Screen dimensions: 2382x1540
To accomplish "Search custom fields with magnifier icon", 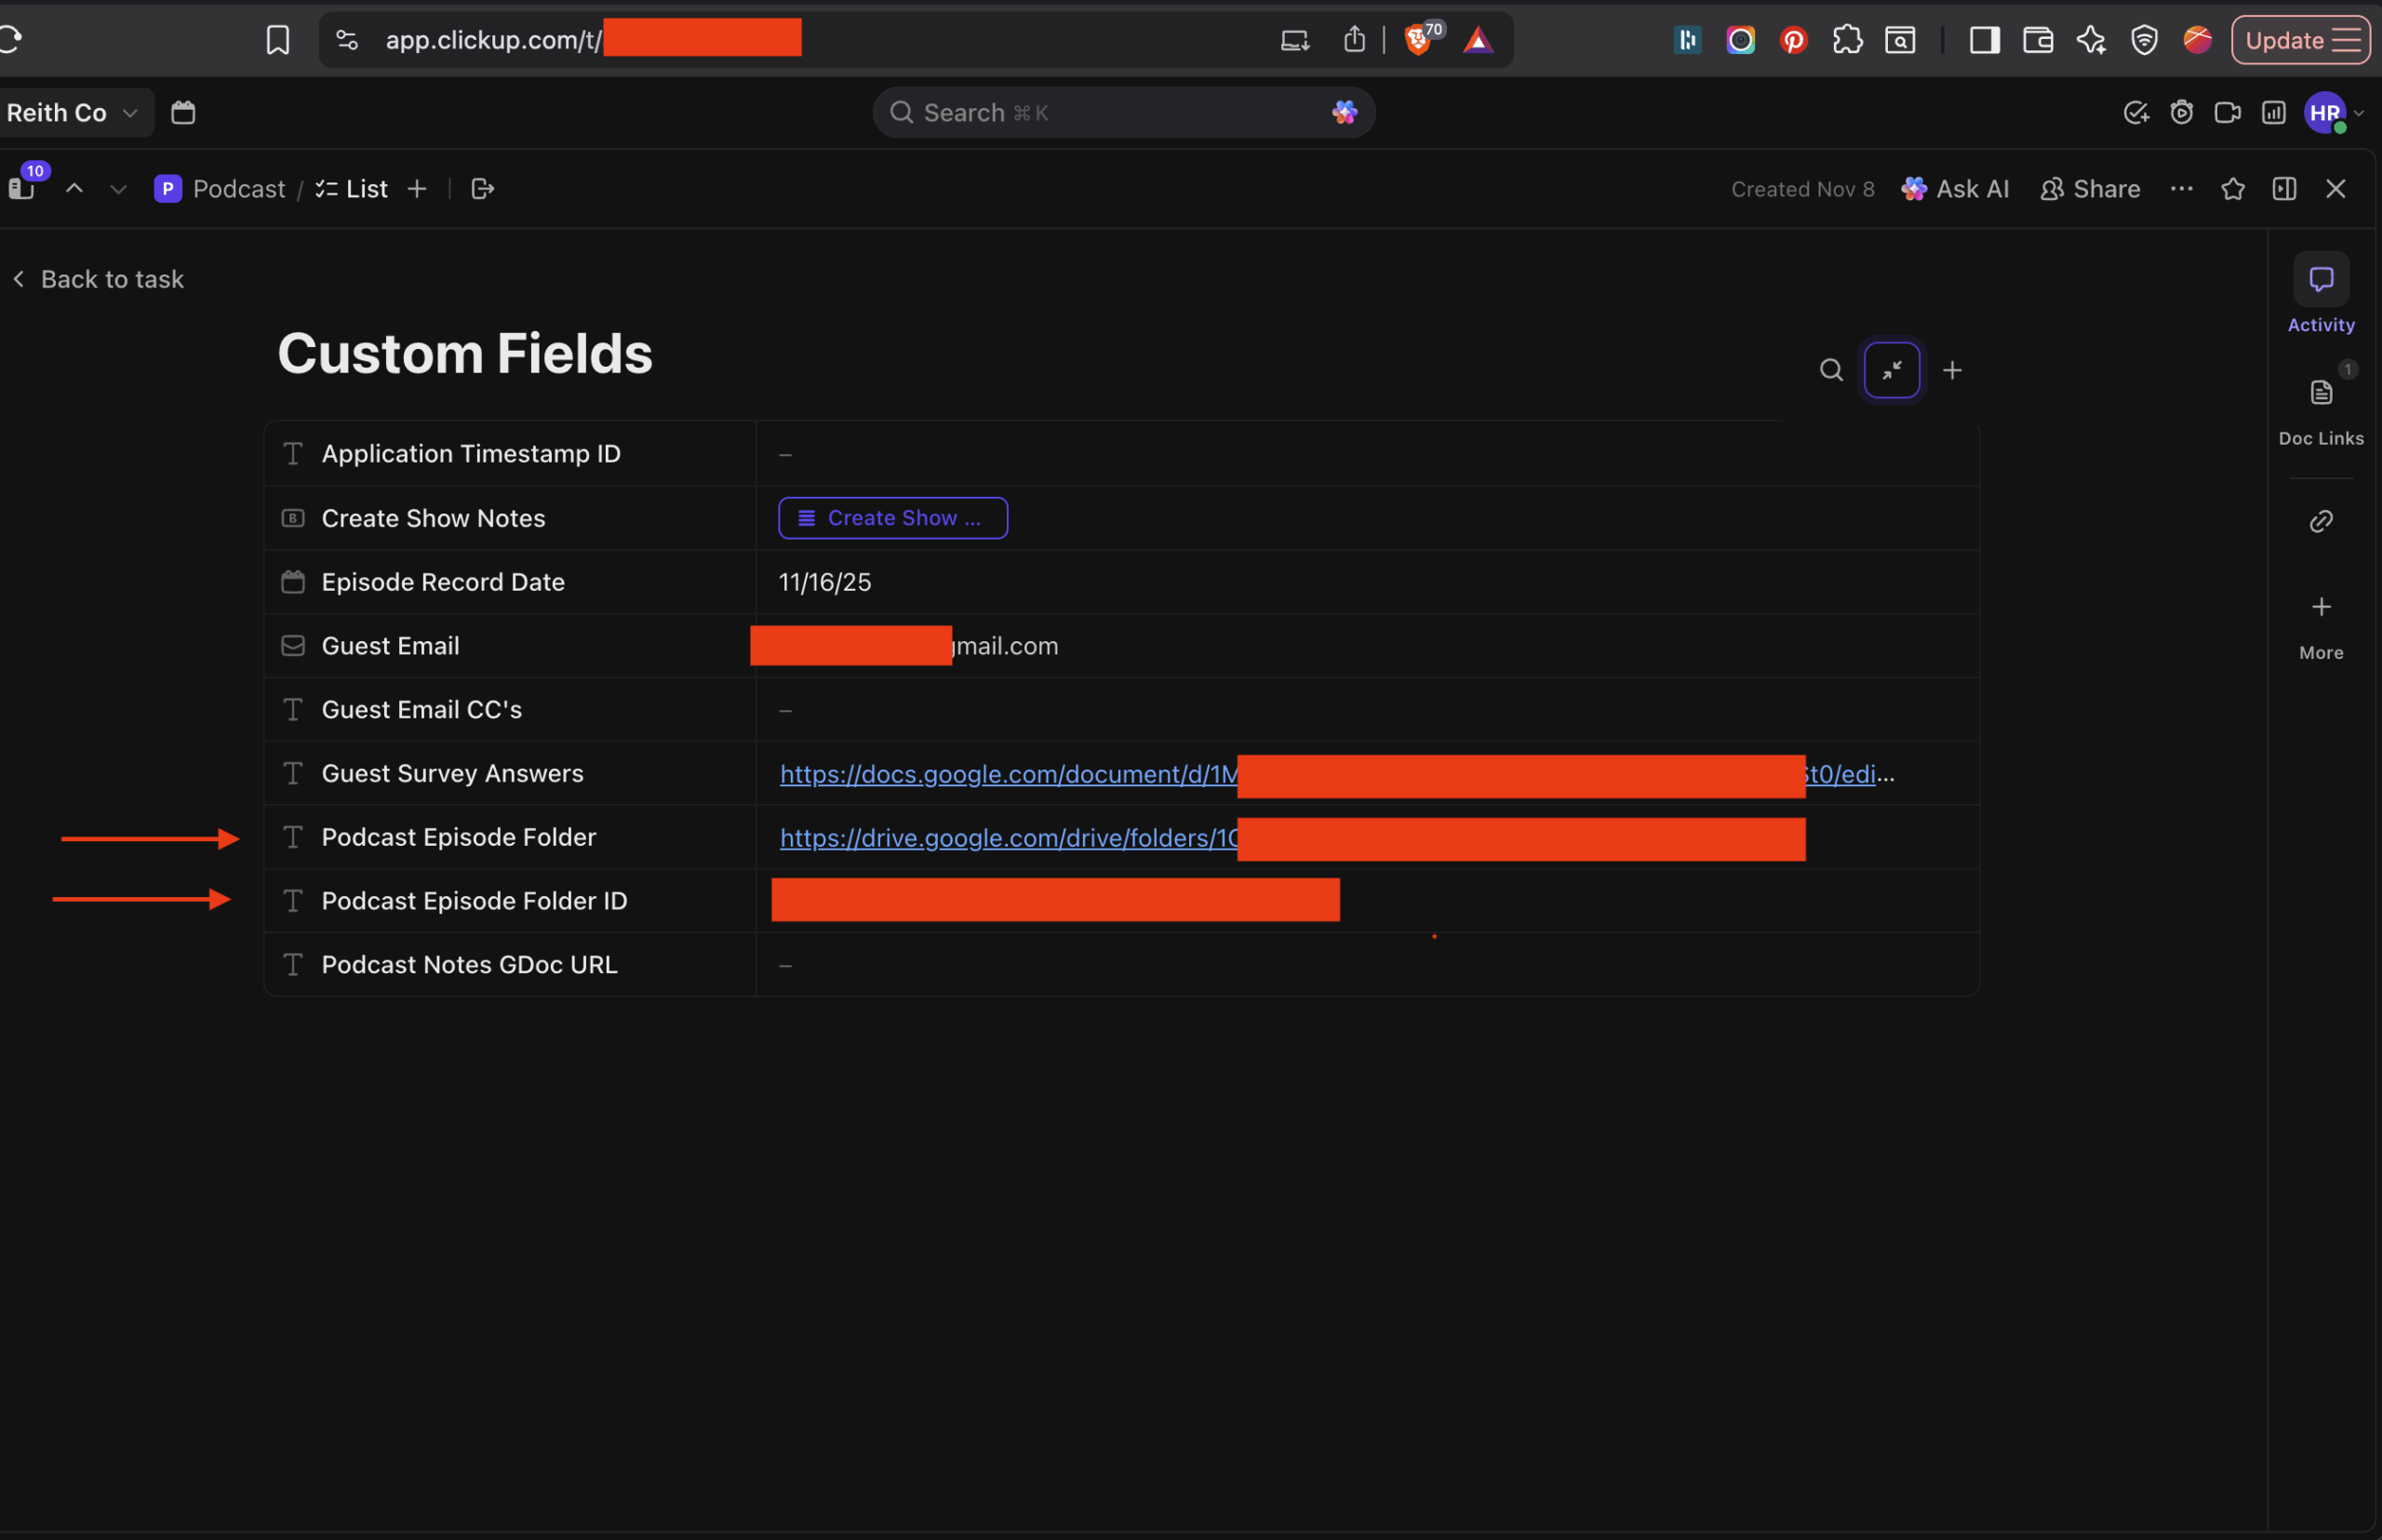I will coord(1830,371).
